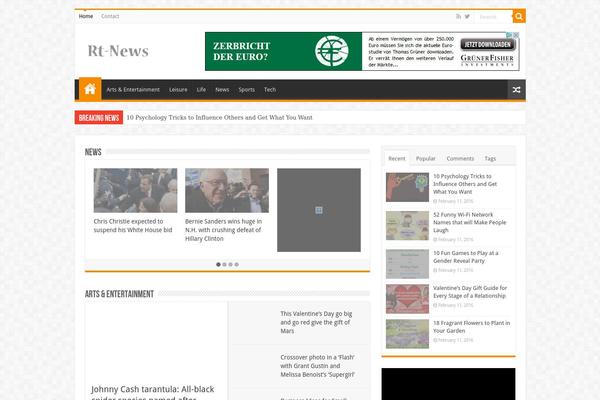
Task: Open the Sports nav item
Action: (x=246, y=90)
